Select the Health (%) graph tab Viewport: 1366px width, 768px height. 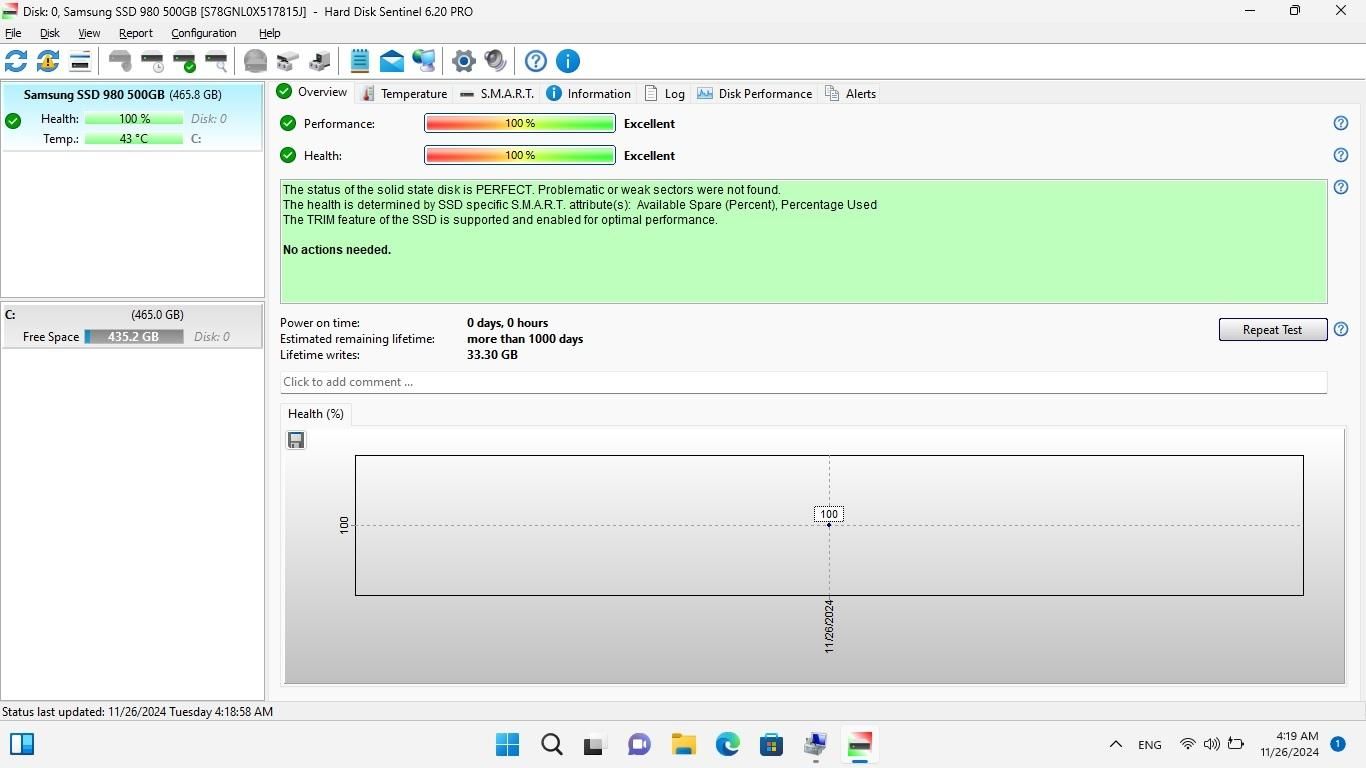click(x=316, y=414)
